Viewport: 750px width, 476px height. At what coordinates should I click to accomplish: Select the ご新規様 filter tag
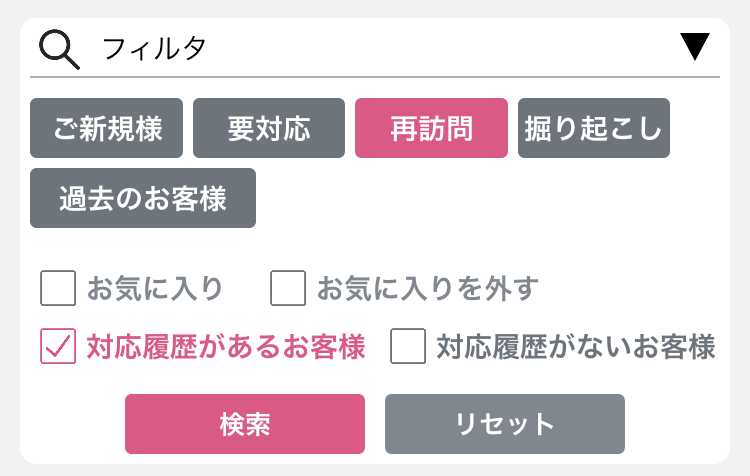point(106,128)
